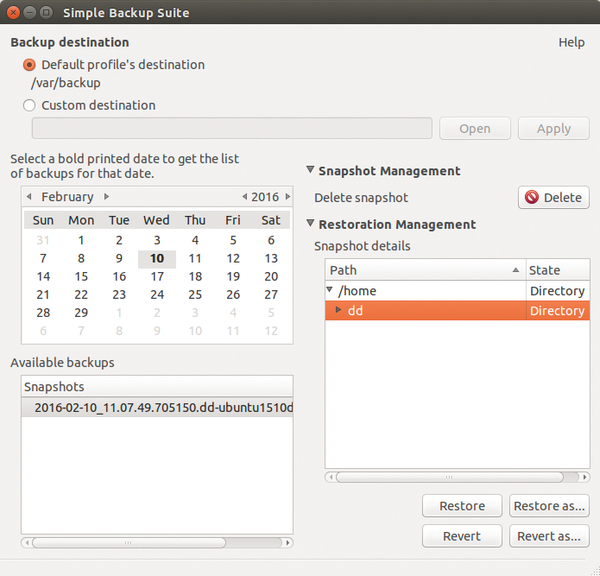The image size is (600, 576).
Task: Select February 14 in the calendar
Action: pyautogui.click(x=43, y=277)
